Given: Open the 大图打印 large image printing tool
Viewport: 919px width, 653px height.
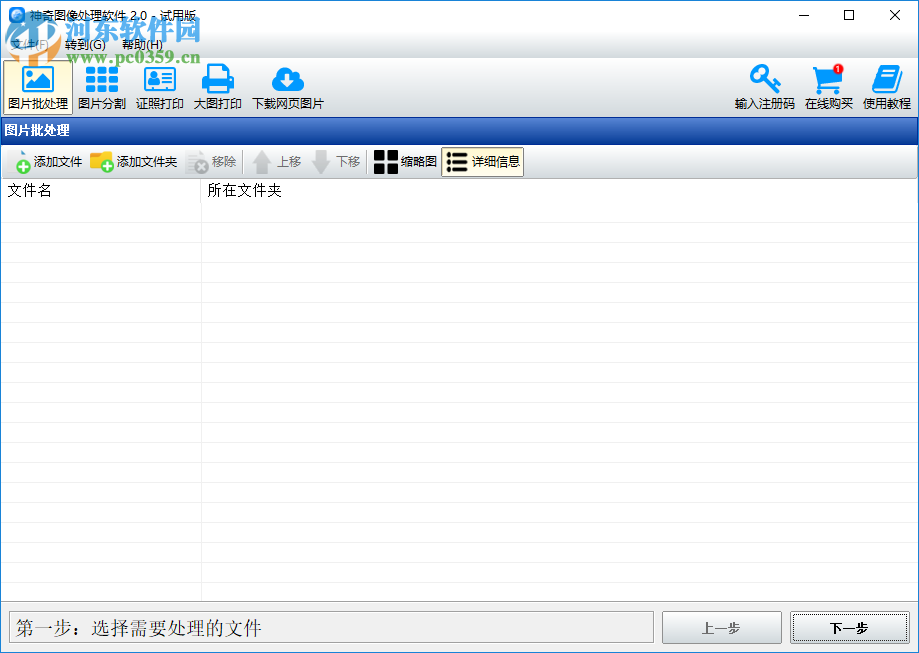Looking at the screenshot, I should pyautogui.click(x=217, y=86).
